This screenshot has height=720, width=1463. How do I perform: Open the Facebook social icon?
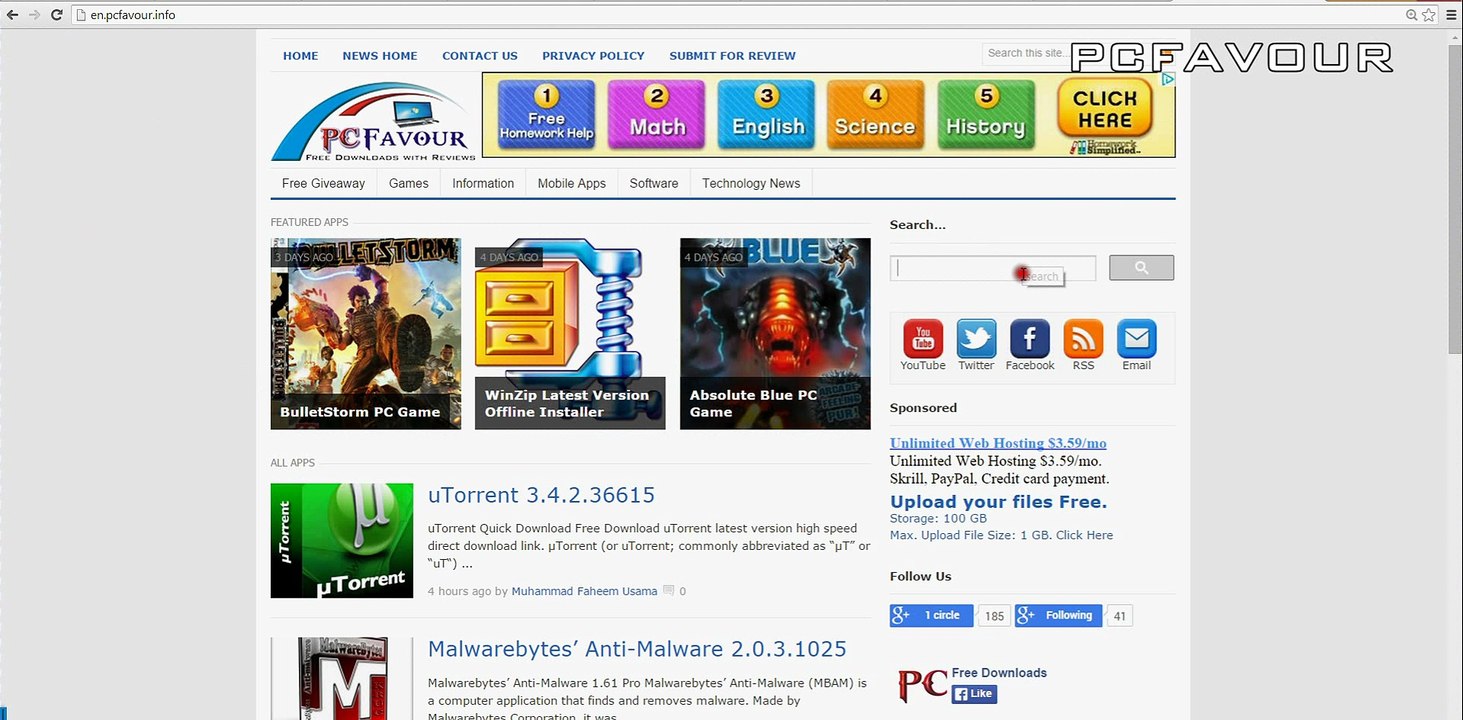pyautogui.click(x=1030, y=339)
